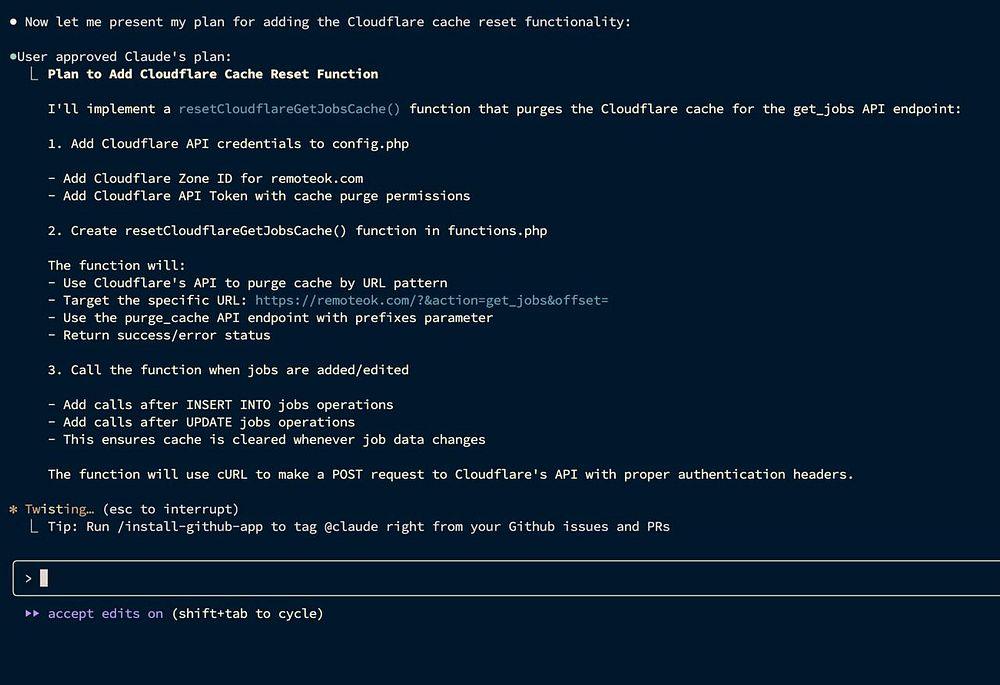The height and width of the screenshot is (685, 1000).
Task: Click the spinning asterisk beside 'Twisting…'
Action: coord(13,509)
